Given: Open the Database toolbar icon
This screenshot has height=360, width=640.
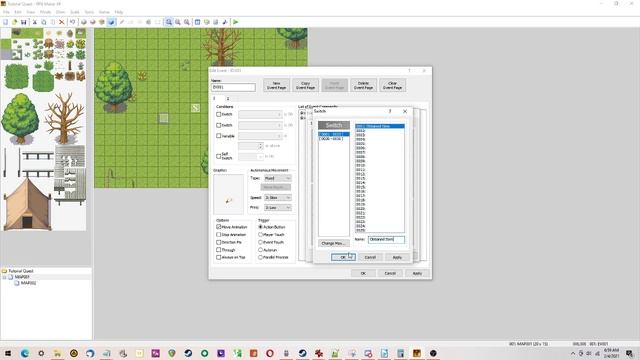Looking at the screenshot, I should 198,22.
